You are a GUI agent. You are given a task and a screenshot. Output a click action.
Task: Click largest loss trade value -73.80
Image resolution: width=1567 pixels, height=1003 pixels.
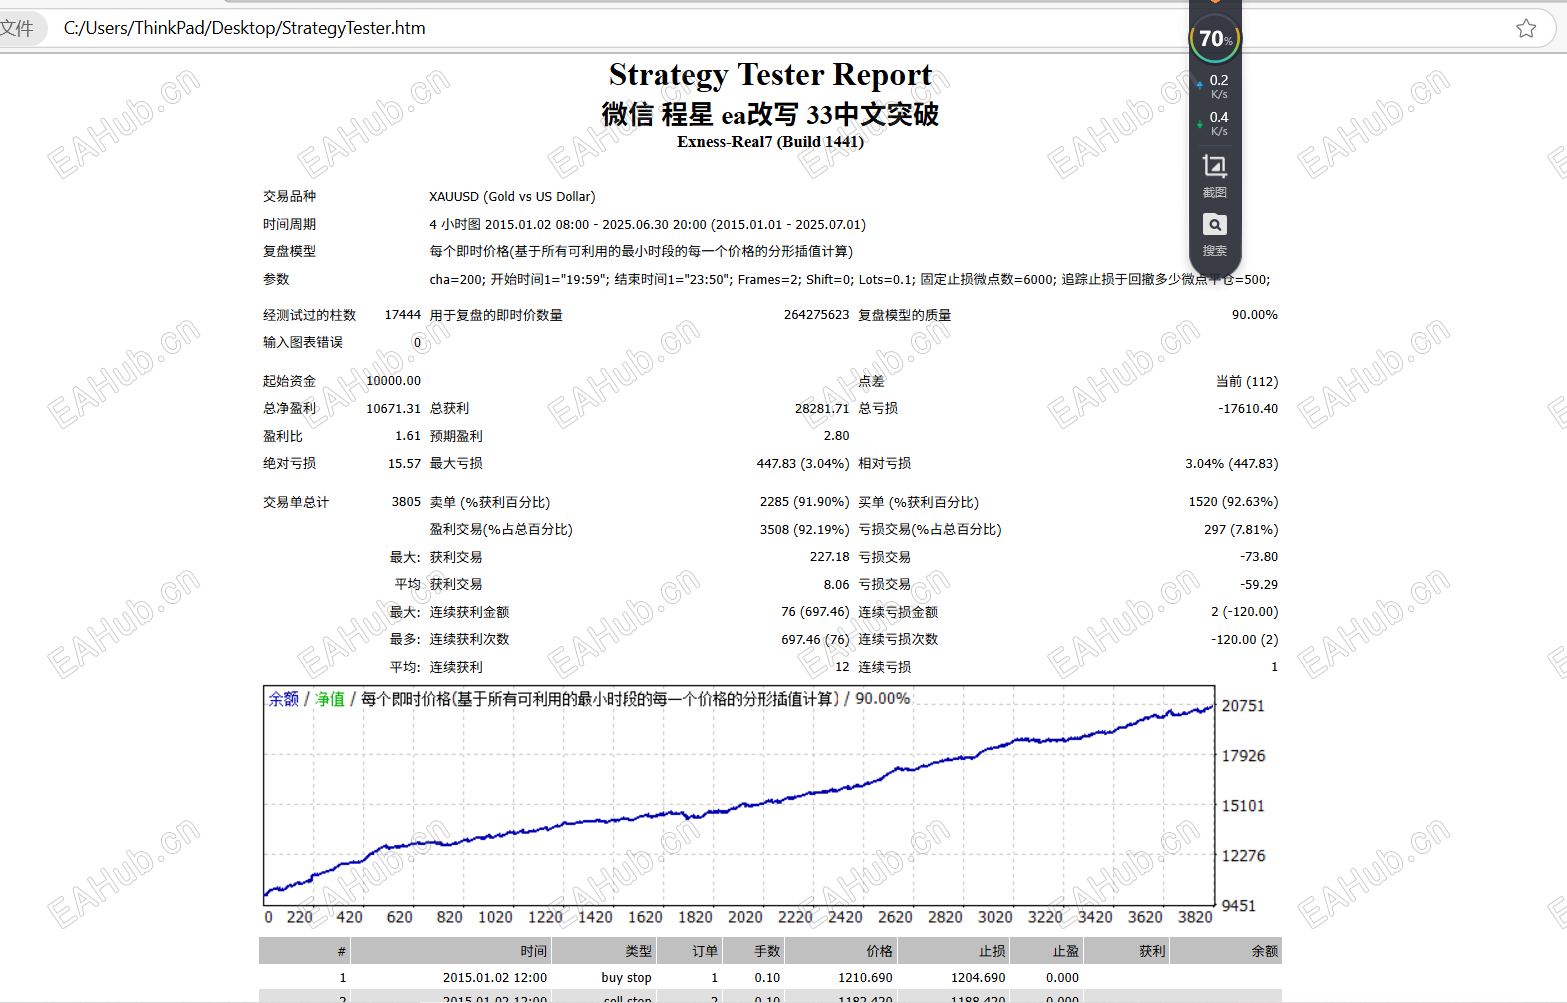point(1259,557)
